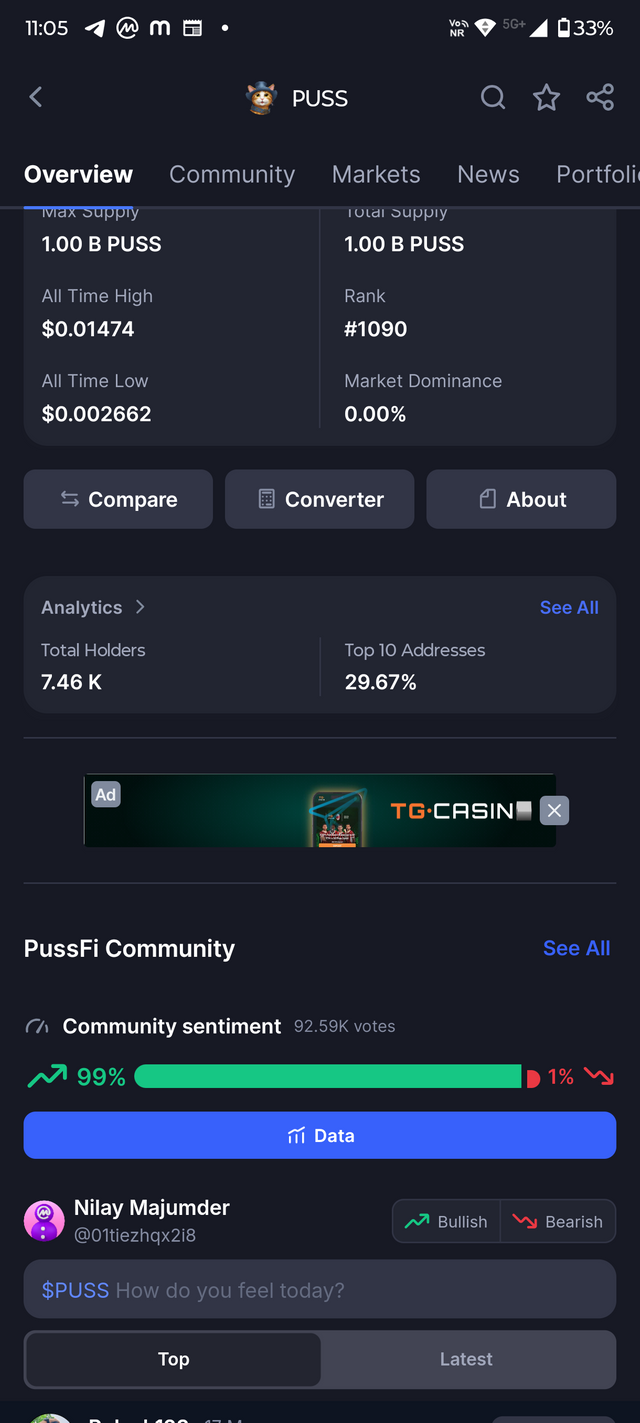
Task: Expand the Analytics section chevron
Action: (140, 607)
